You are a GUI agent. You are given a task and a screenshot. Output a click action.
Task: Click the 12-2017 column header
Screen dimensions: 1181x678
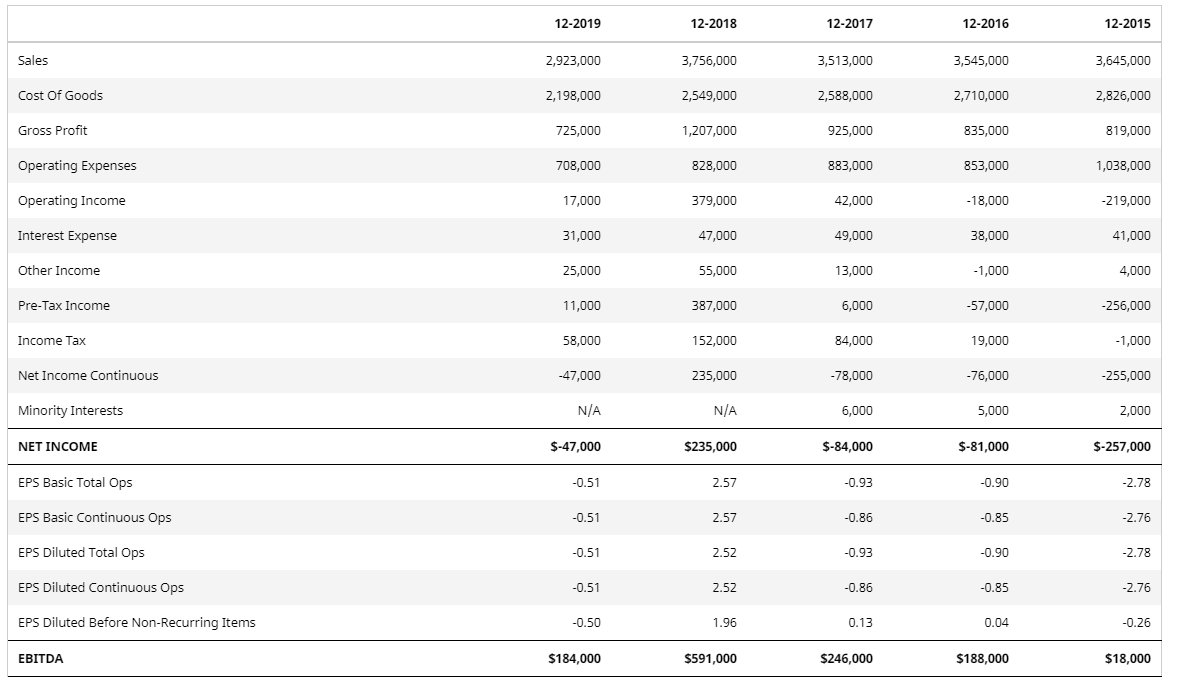pyautogui.click(x=849, y=24)
